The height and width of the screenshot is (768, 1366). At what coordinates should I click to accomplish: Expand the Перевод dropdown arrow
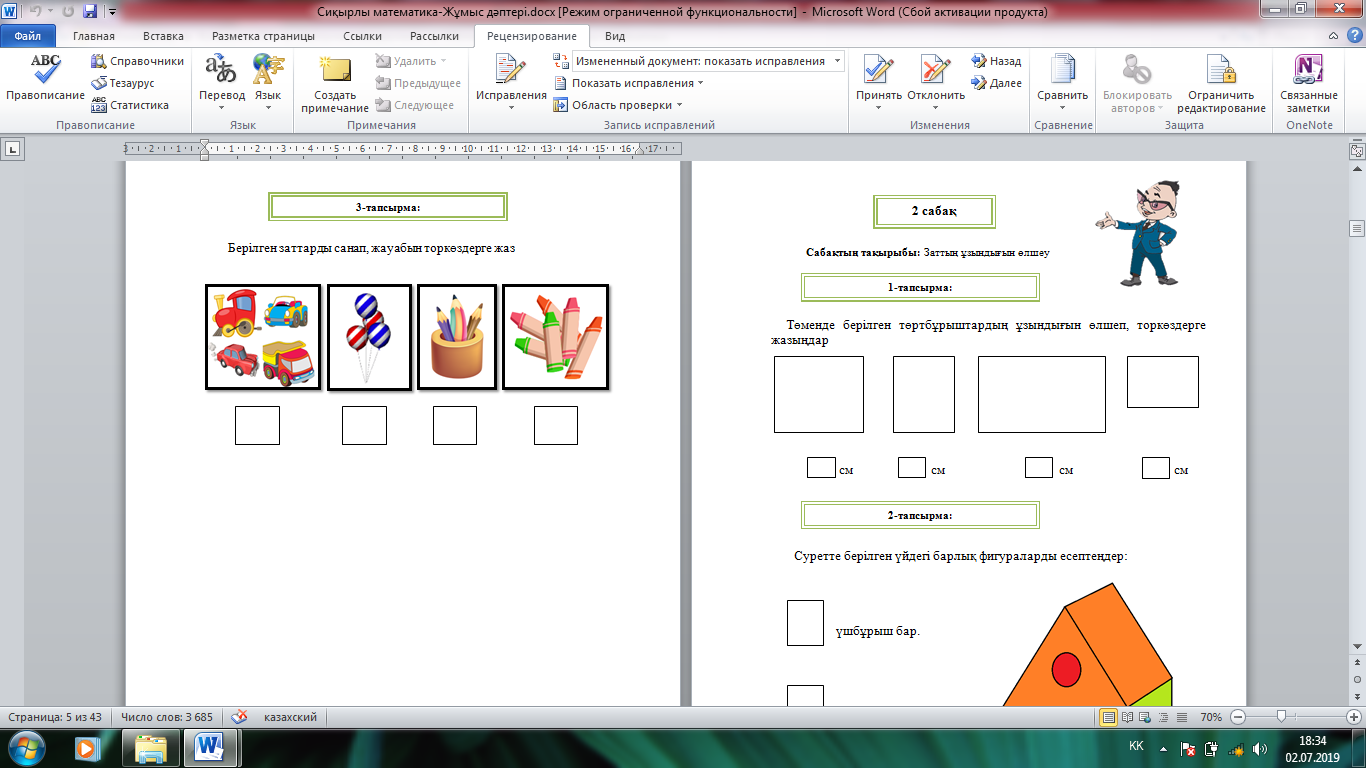coord(221,106)
